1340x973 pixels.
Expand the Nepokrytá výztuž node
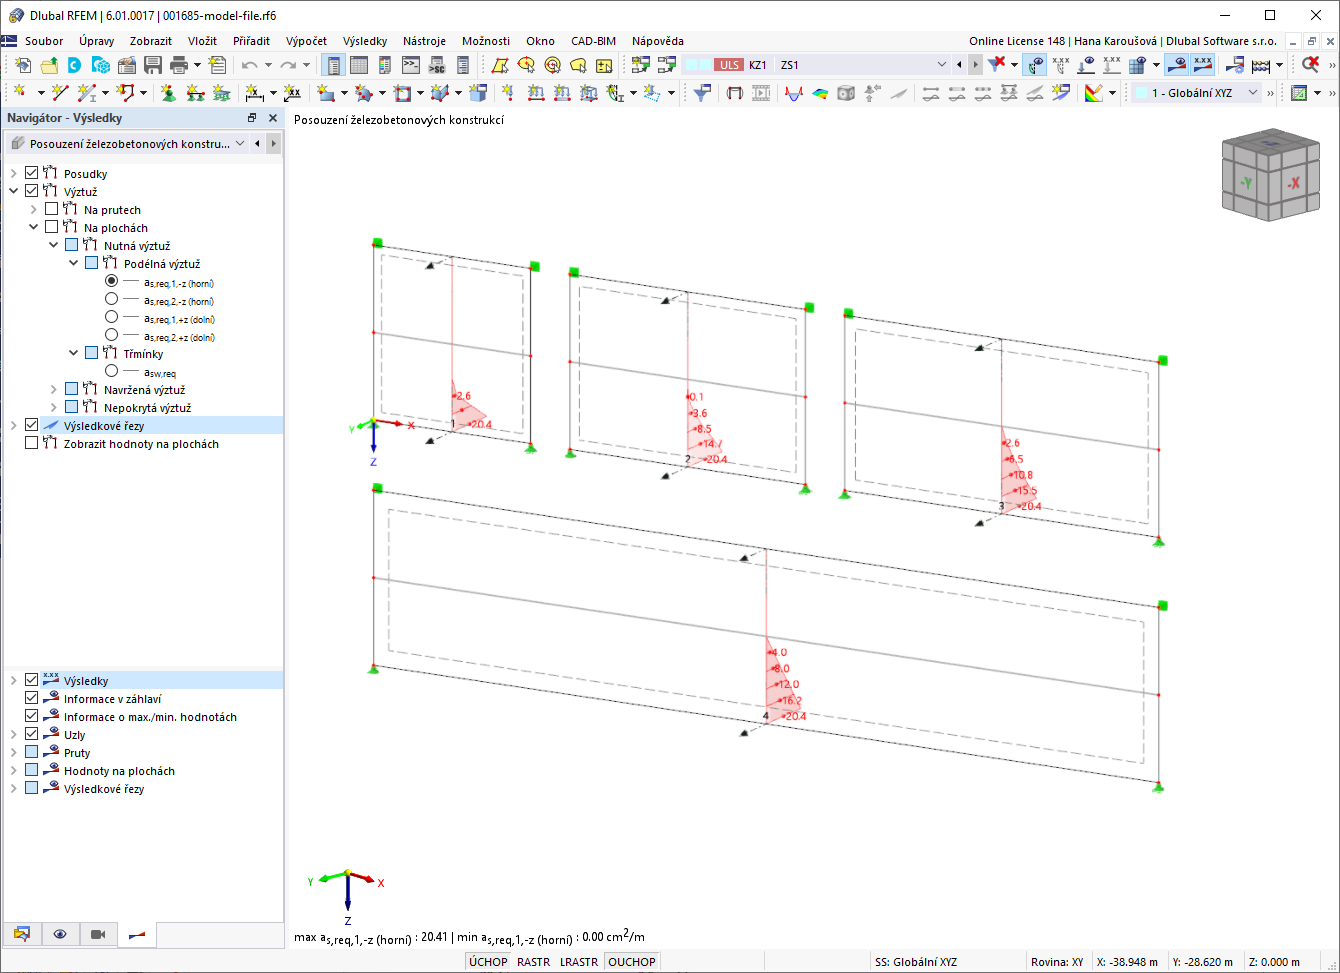pyautogui.click(x=54, y=408)
